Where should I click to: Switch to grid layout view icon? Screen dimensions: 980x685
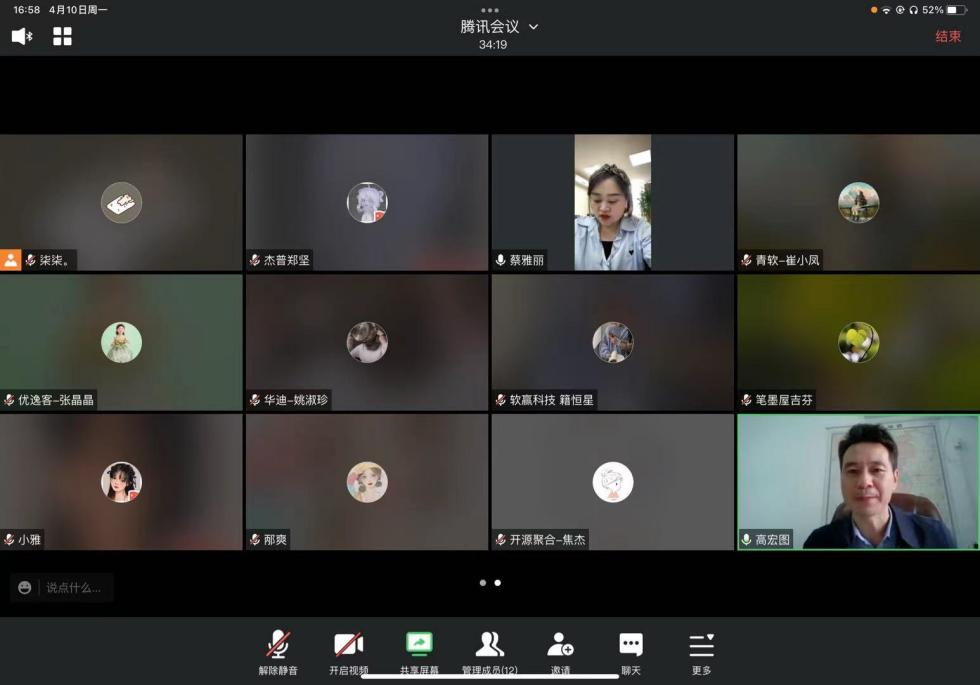62,37
